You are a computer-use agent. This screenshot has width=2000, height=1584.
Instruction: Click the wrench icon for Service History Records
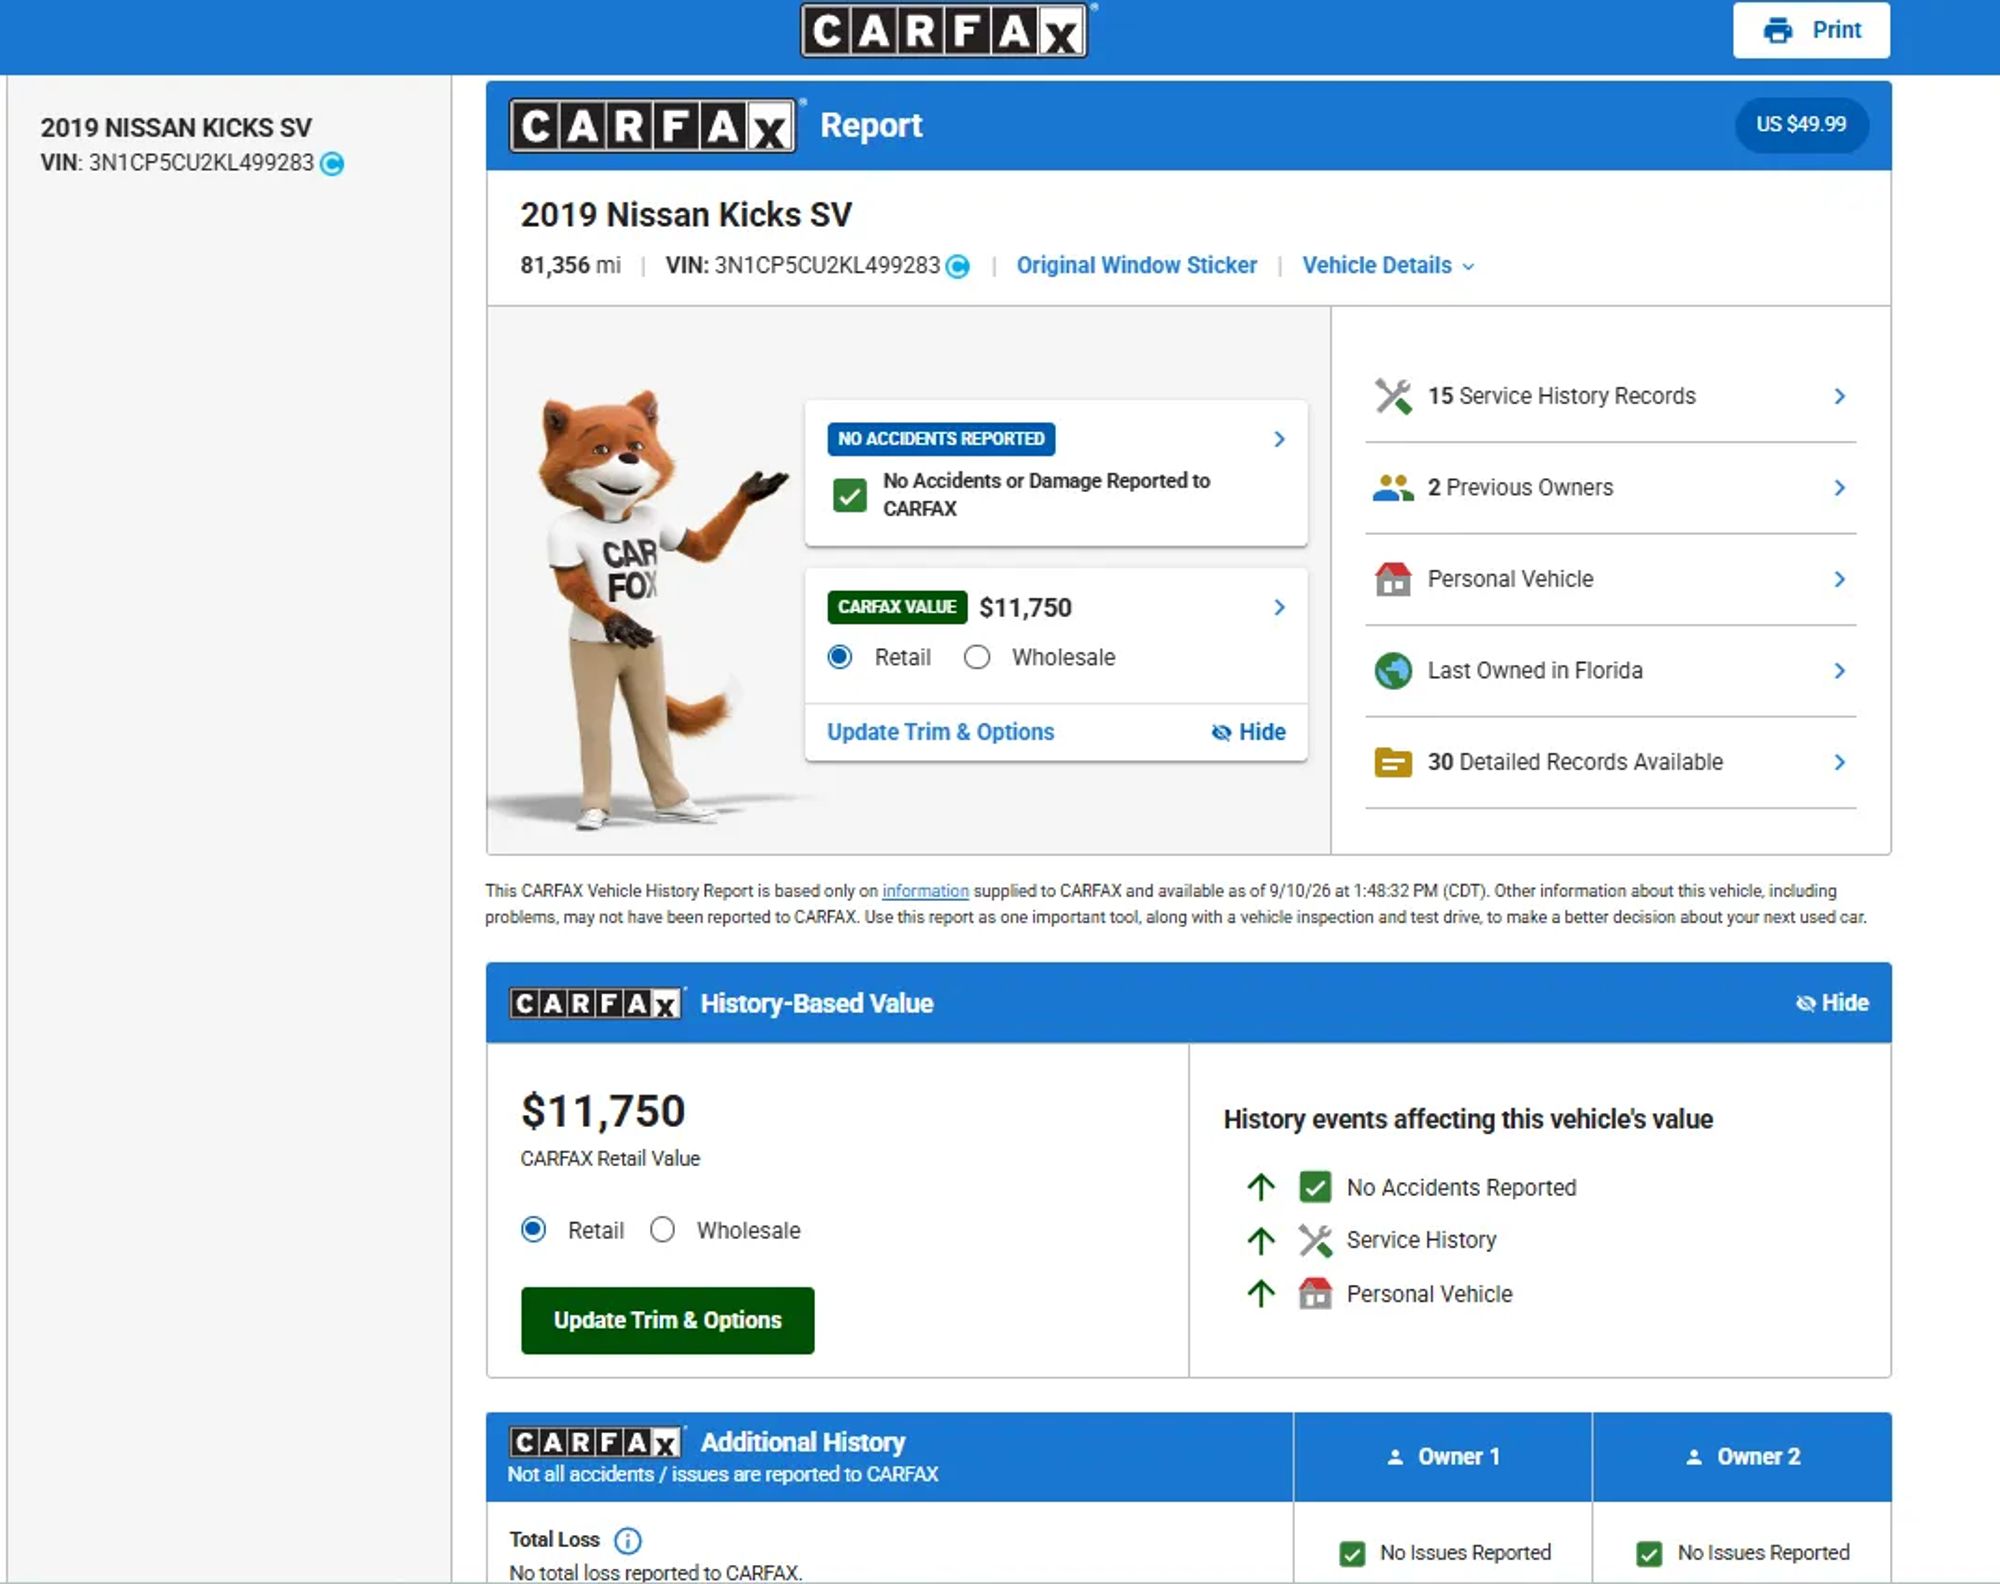[1393, 396]
